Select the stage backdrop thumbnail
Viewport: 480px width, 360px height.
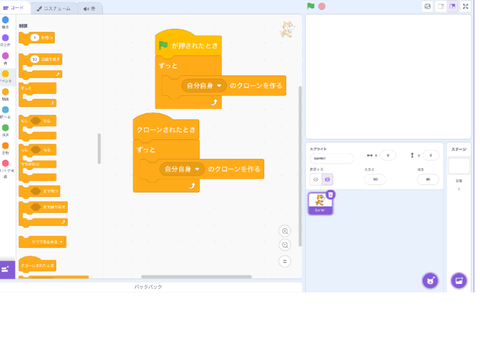459,166
